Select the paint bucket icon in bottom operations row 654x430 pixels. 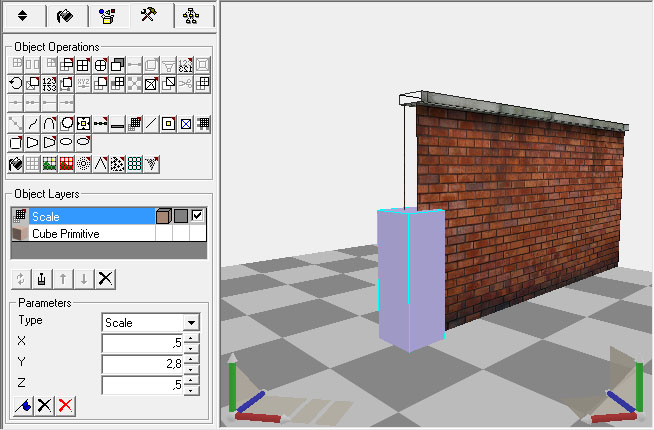pyautogui.click(x=15, y=163)
